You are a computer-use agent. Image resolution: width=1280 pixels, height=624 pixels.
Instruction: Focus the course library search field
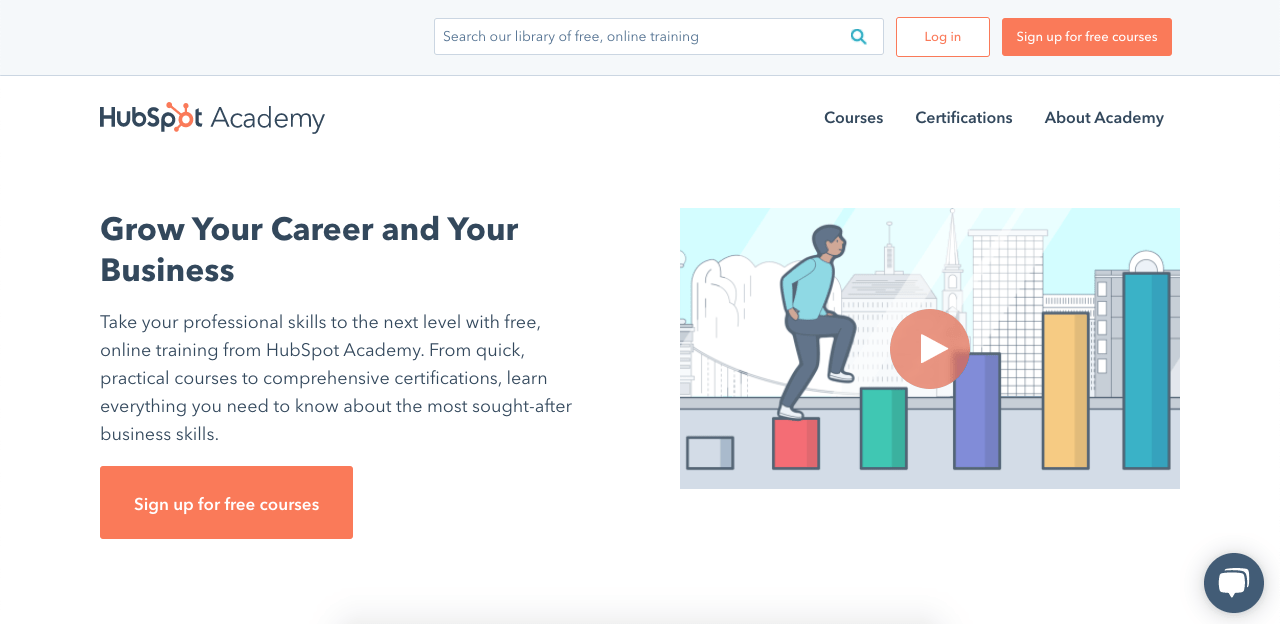coord(659,37)
